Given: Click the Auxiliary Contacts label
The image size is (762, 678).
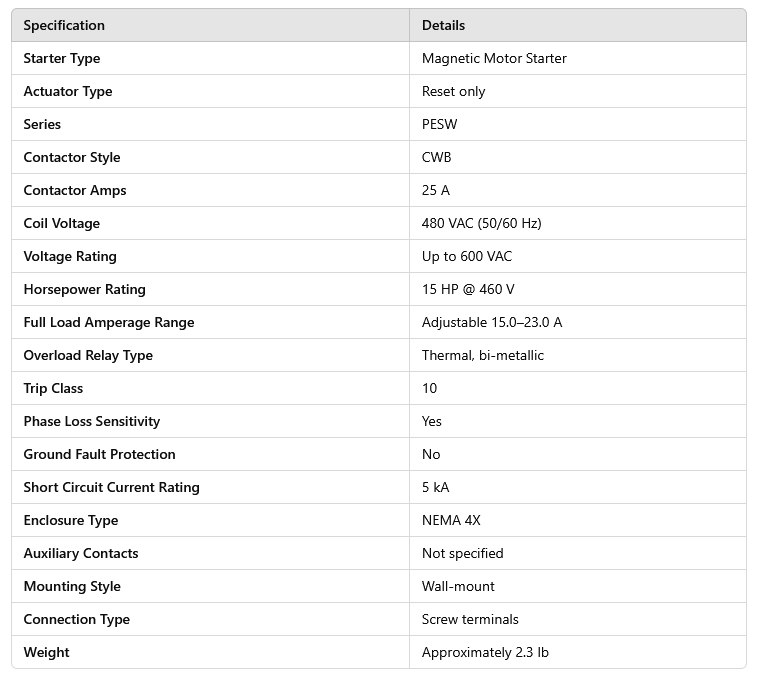Looking at the screenshot, I should click(81, 553).
